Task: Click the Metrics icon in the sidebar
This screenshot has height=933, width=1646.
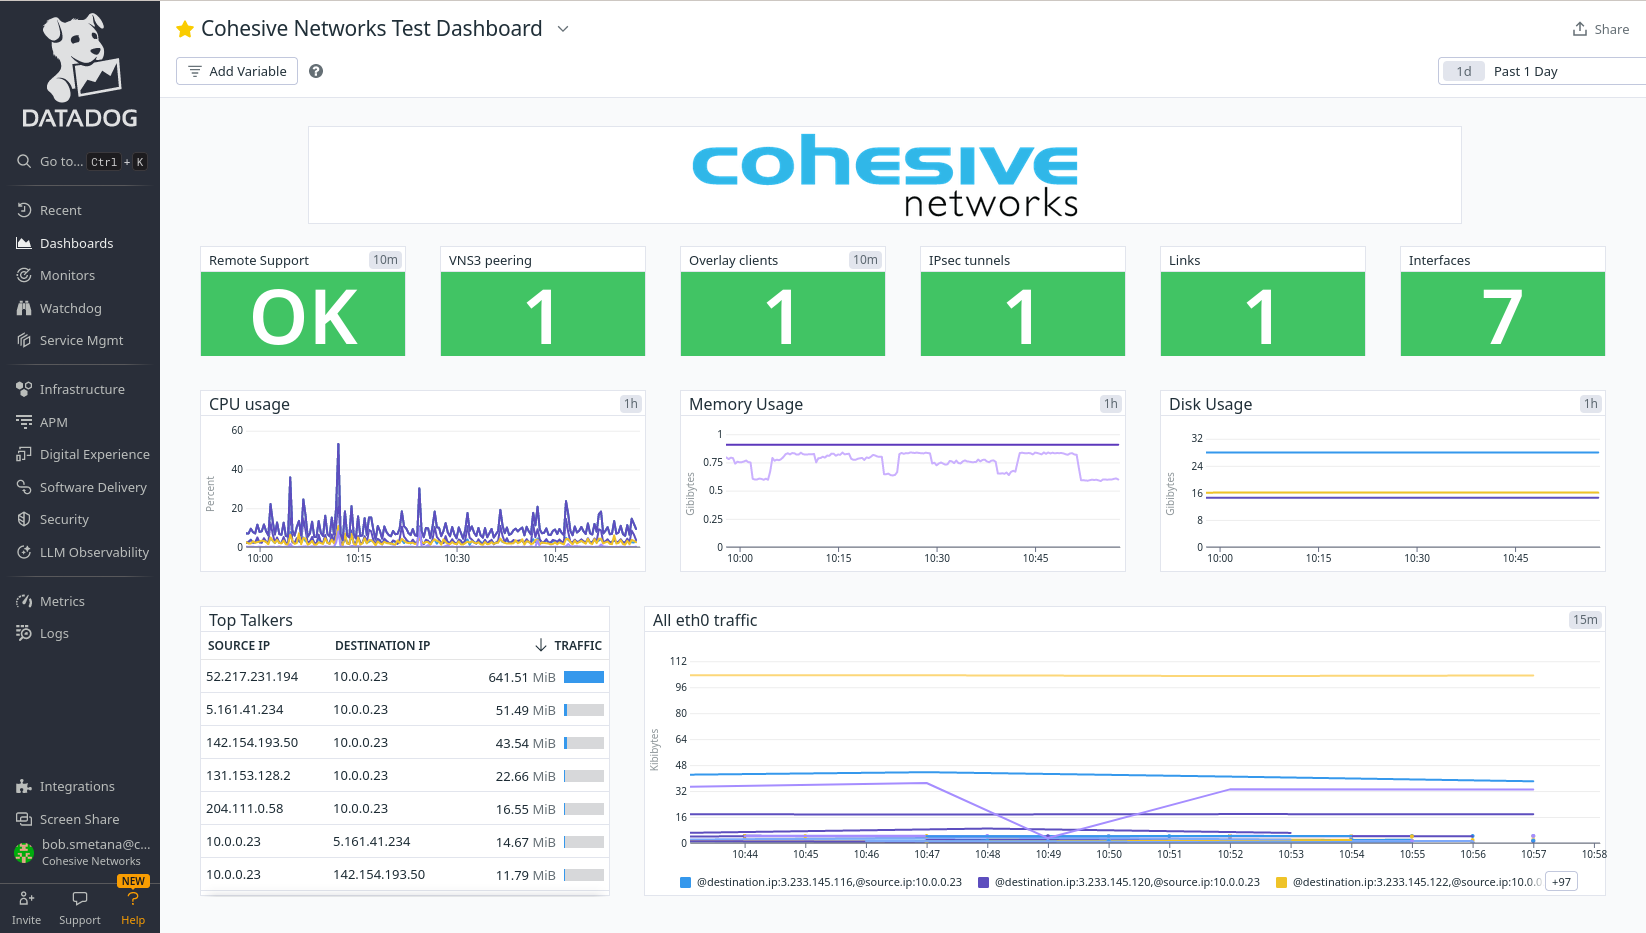Action: coord(24,601)
